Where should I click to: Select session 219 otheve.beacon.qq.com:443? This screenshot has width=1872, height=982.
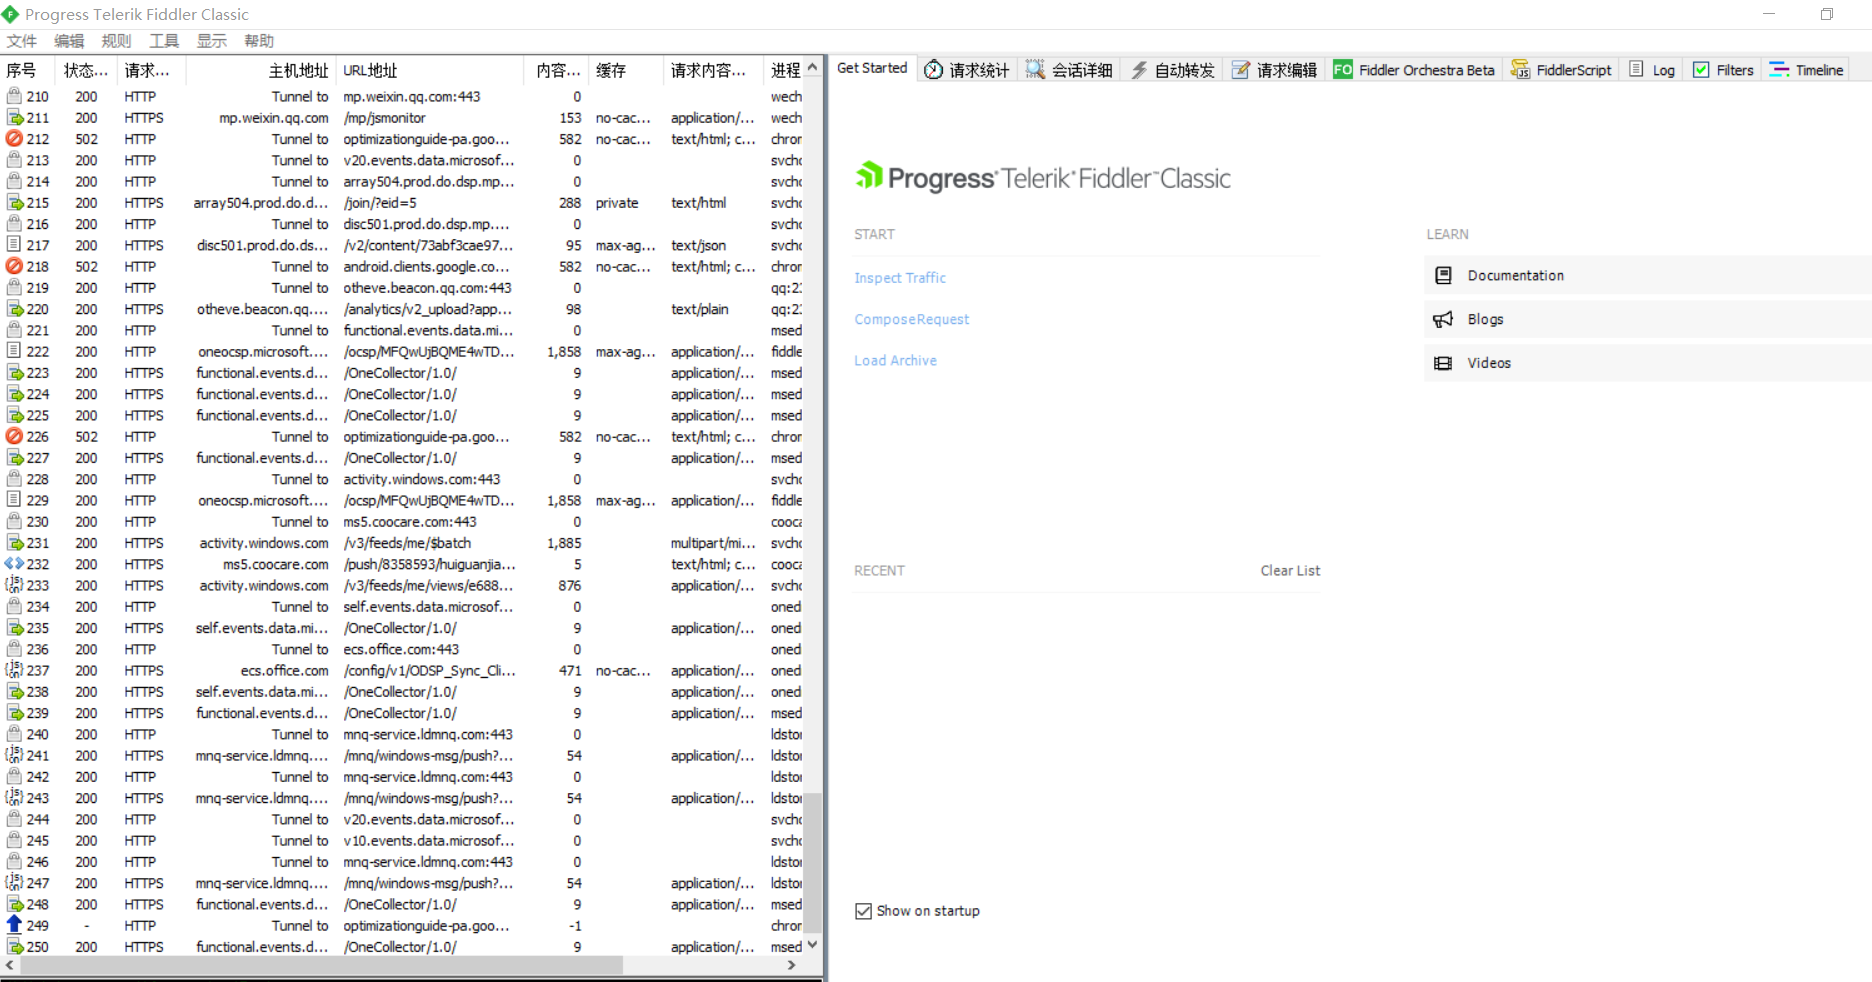(x=403, y=288)
